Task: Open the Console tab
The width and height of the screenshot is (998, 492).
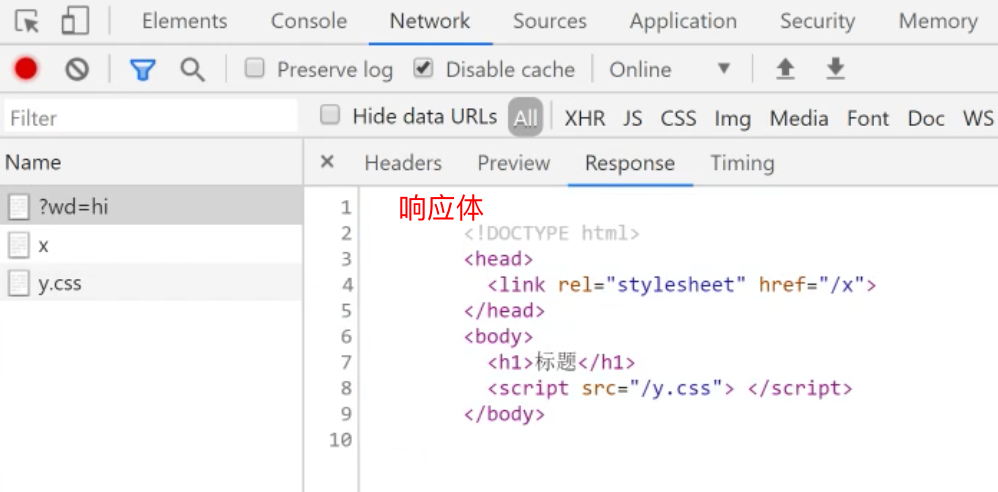Action: point(309,21)
